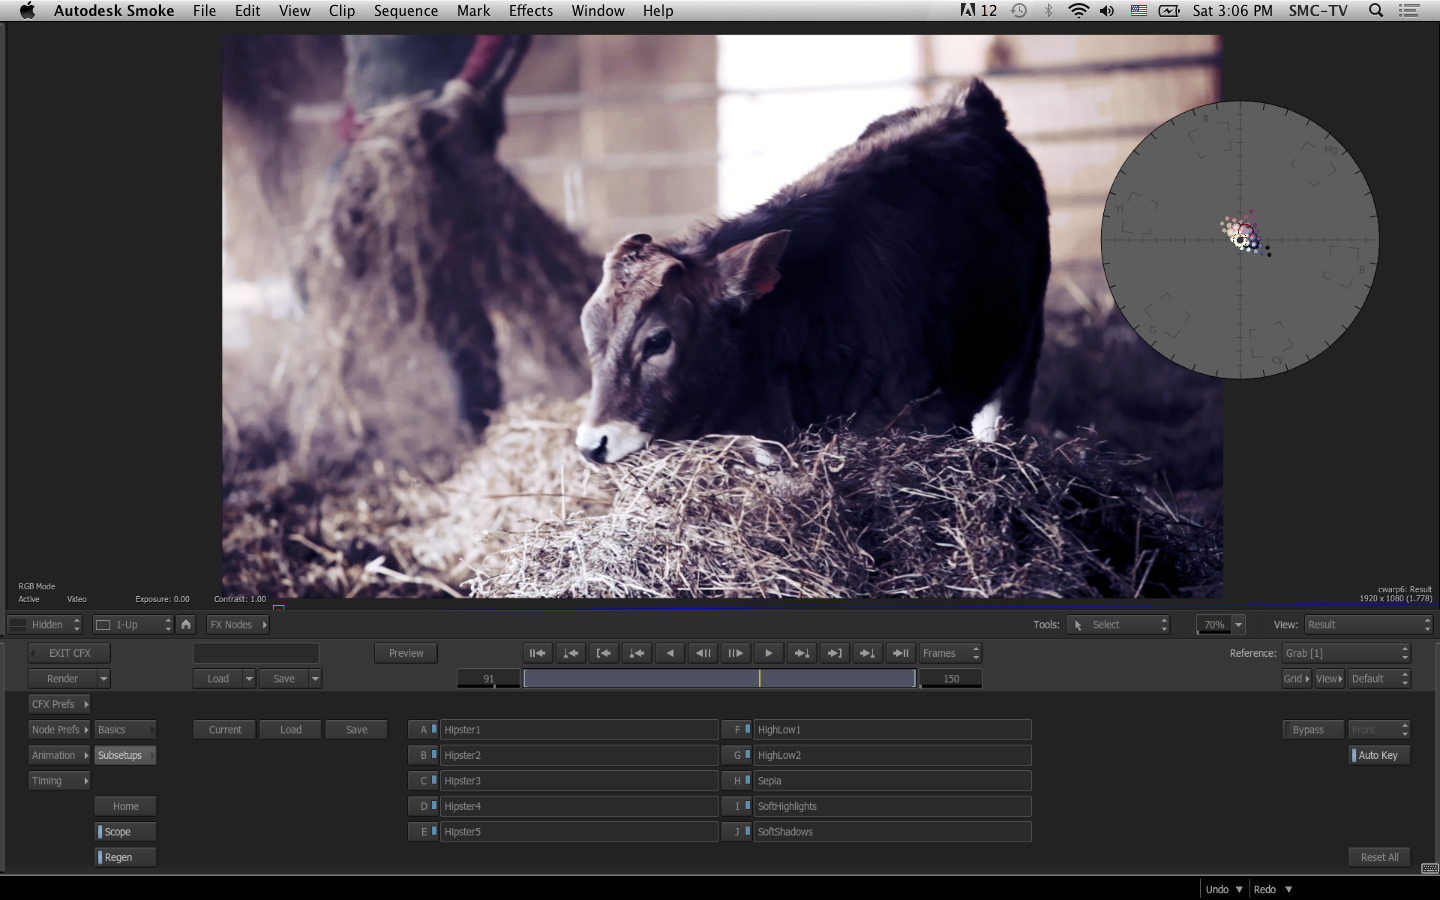Click the keyboard icon below Reset All

click(1429, 868)
